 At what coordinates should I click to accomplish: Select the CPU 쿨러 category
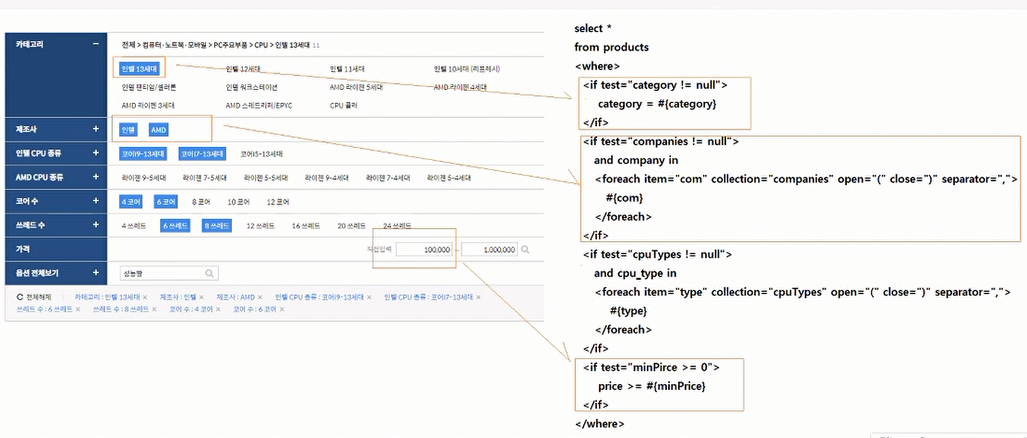pos(344,105)
